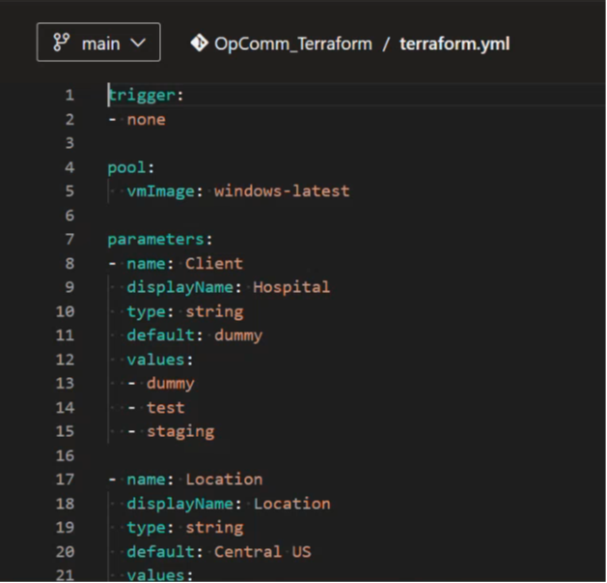The image size is (607, 583).
Task: Open the main branch selector dropdown
Action: [x=98, y=44]
